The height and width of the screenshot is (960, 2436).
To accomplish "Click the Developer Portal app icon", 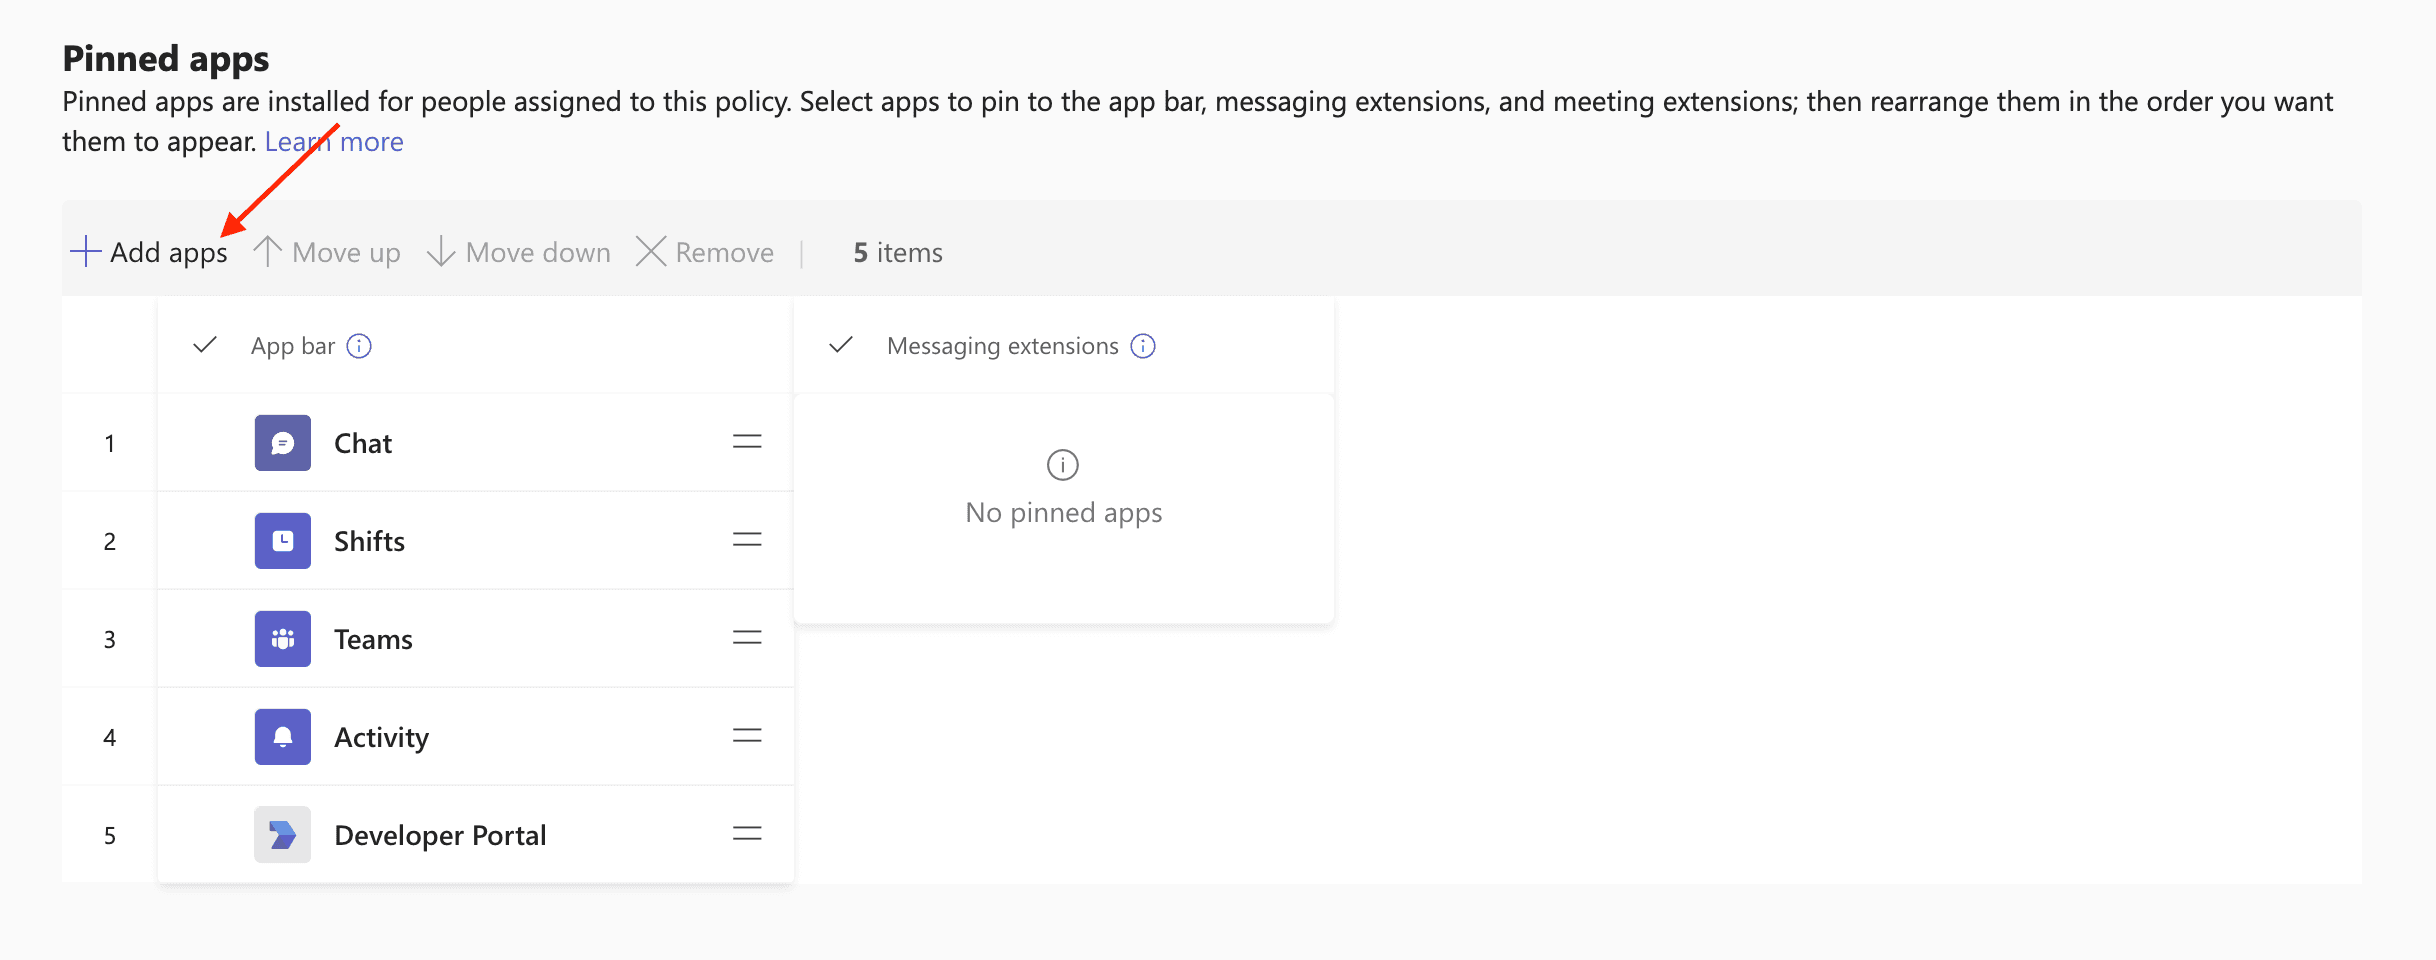I will (x=283, y=835).
